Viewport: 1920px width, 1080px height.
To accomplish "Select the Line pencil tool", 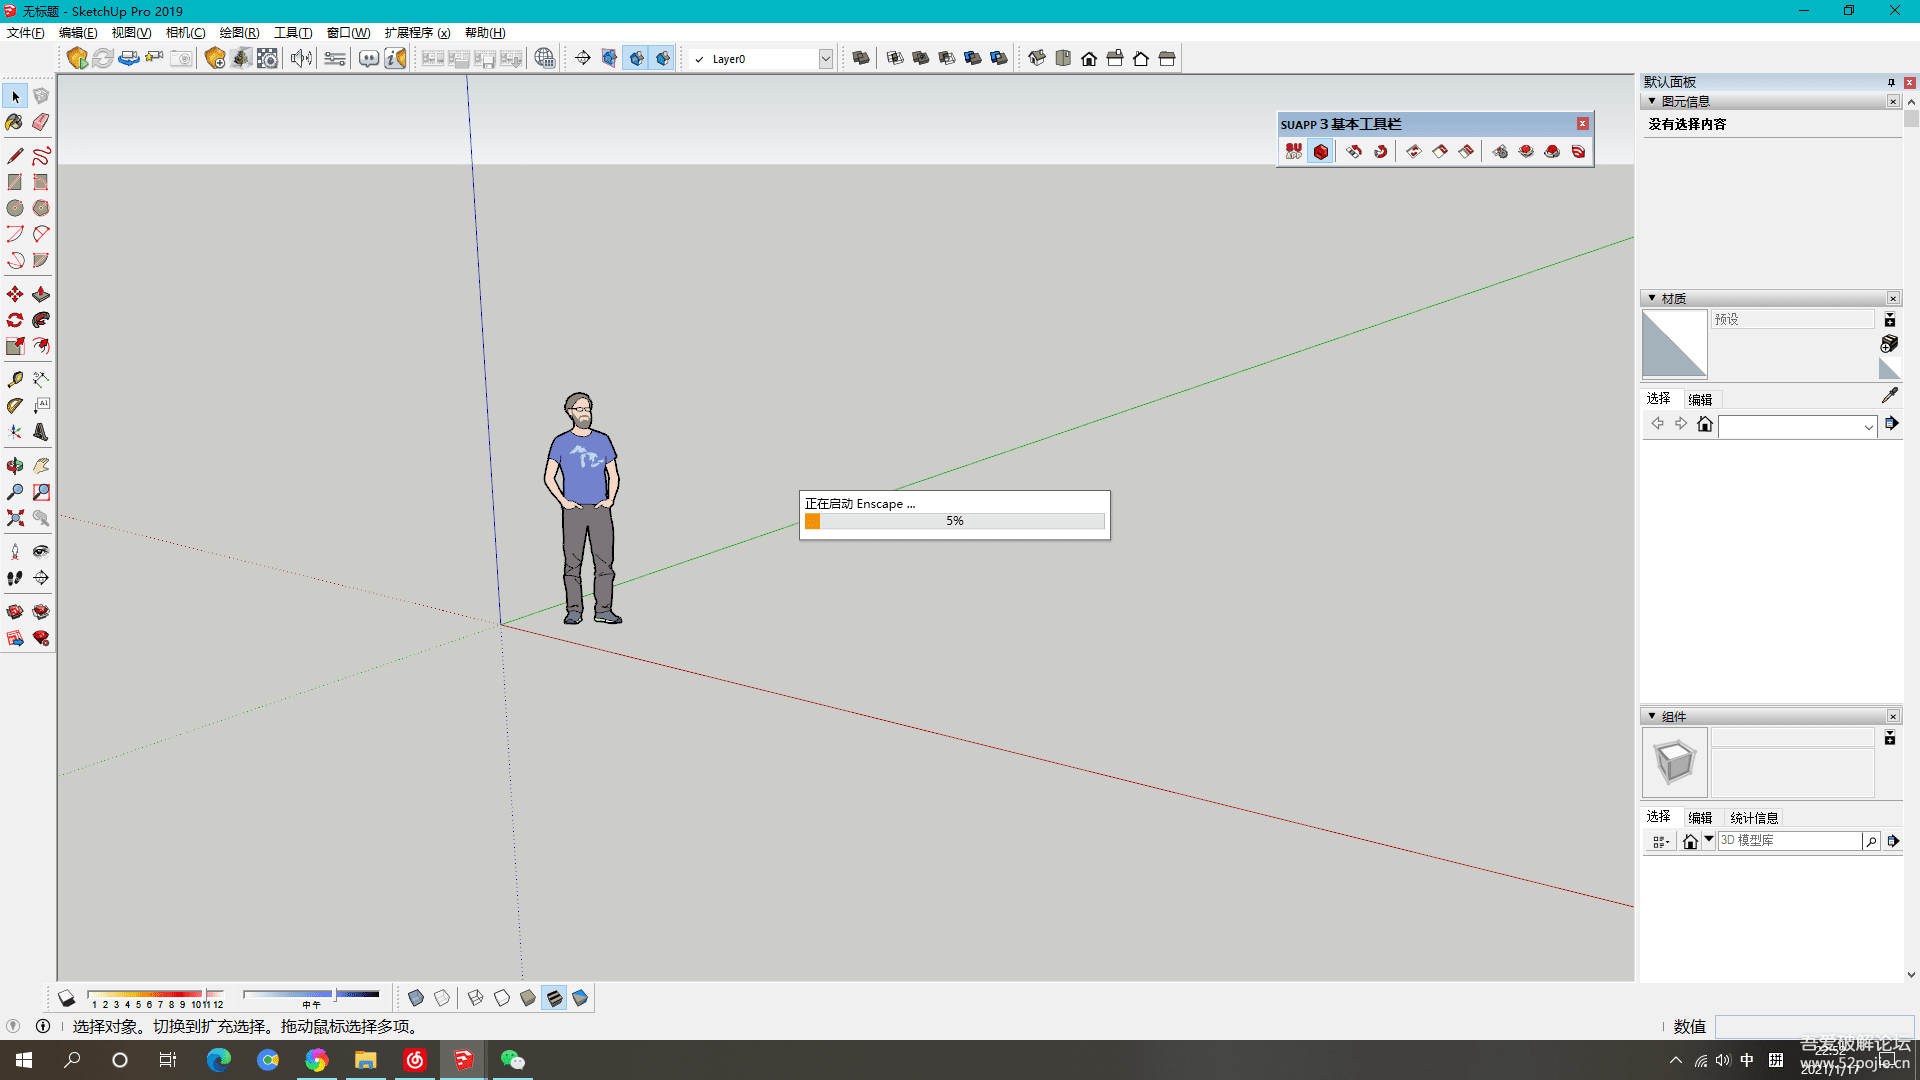I will tap(15, 156).
